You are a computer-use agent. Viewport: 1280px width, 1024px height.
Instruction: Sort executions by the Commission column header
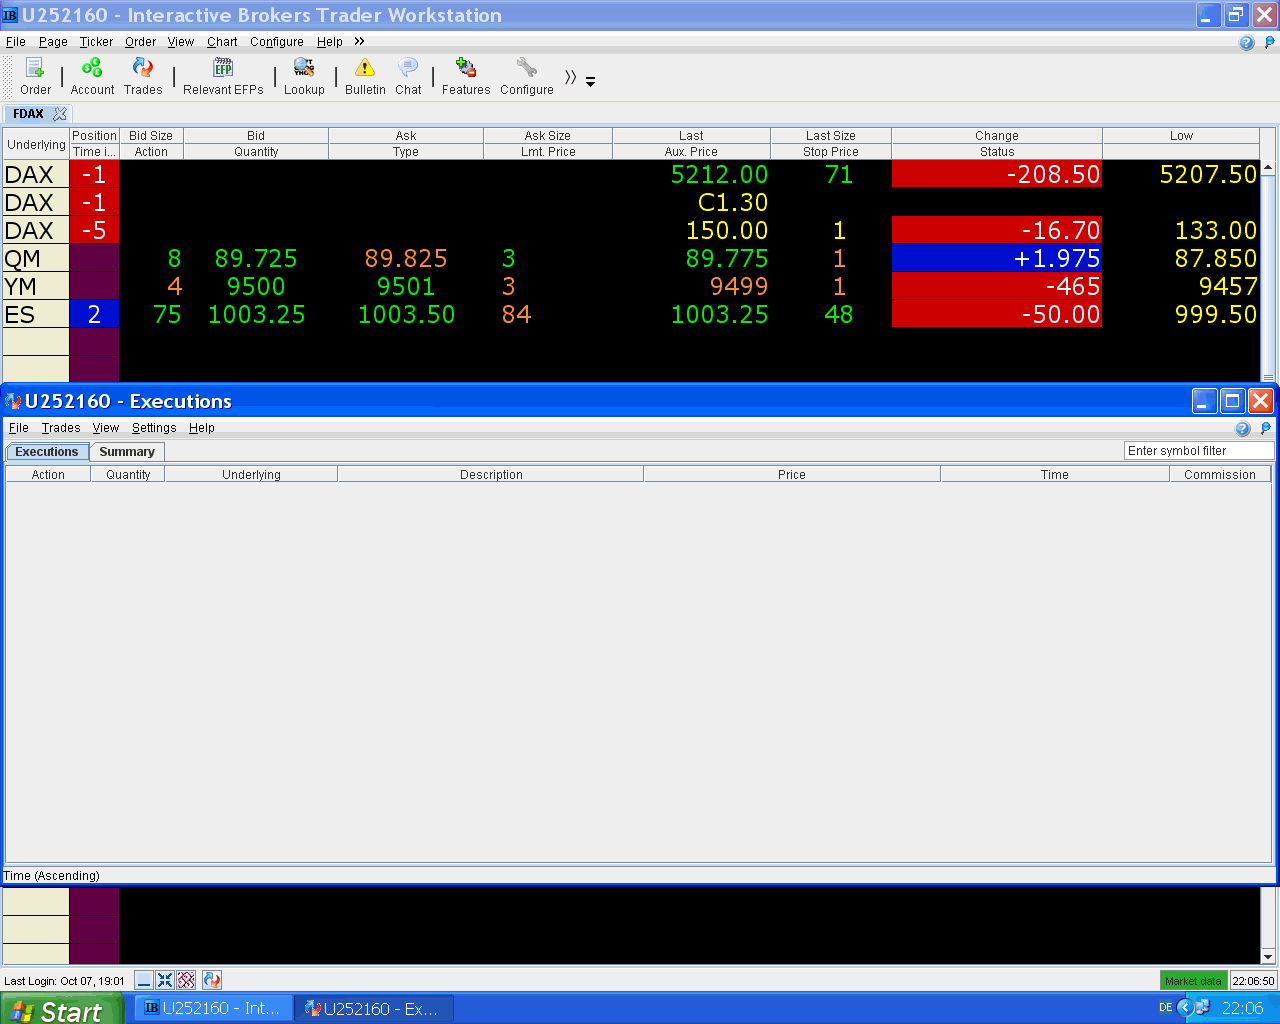(x=1220, y=475)
